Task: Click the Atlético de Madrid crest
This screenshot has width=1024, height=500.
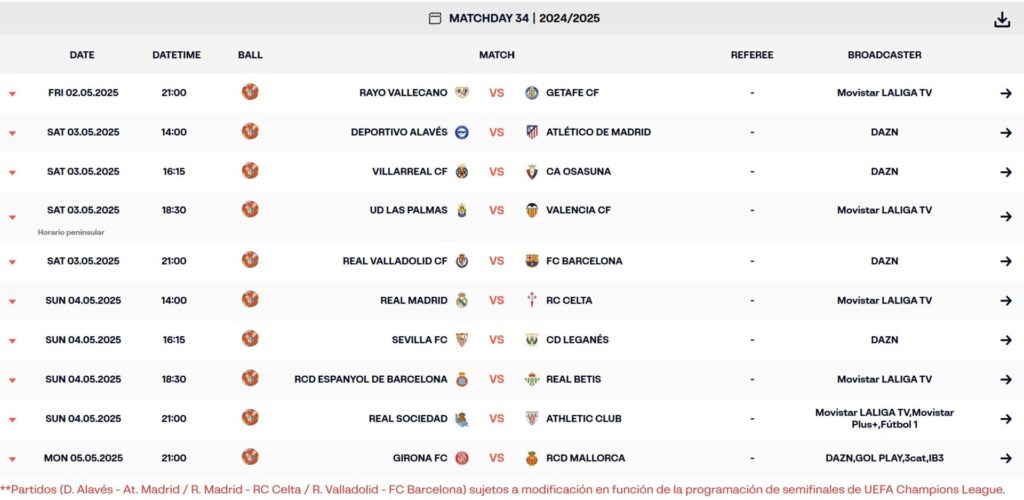Action: point(532,132)
